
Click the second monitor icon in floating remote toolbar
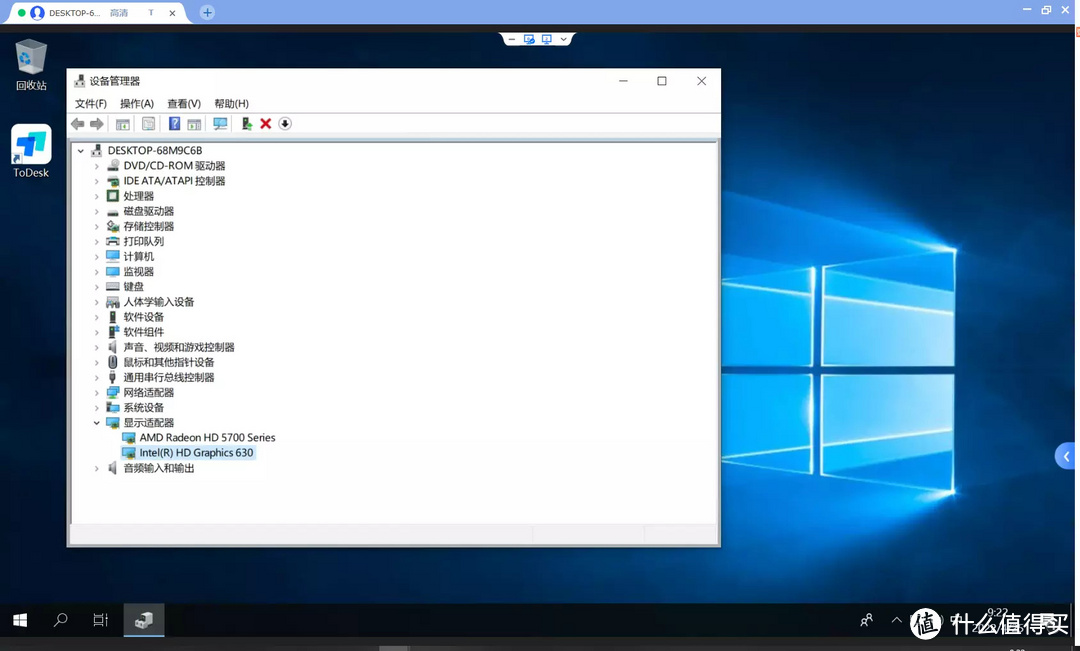point(547,39)
